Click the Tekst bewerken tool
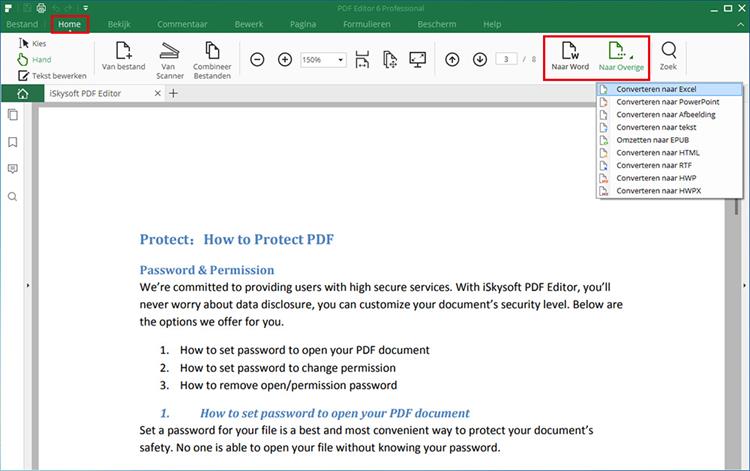 (52, 76)
